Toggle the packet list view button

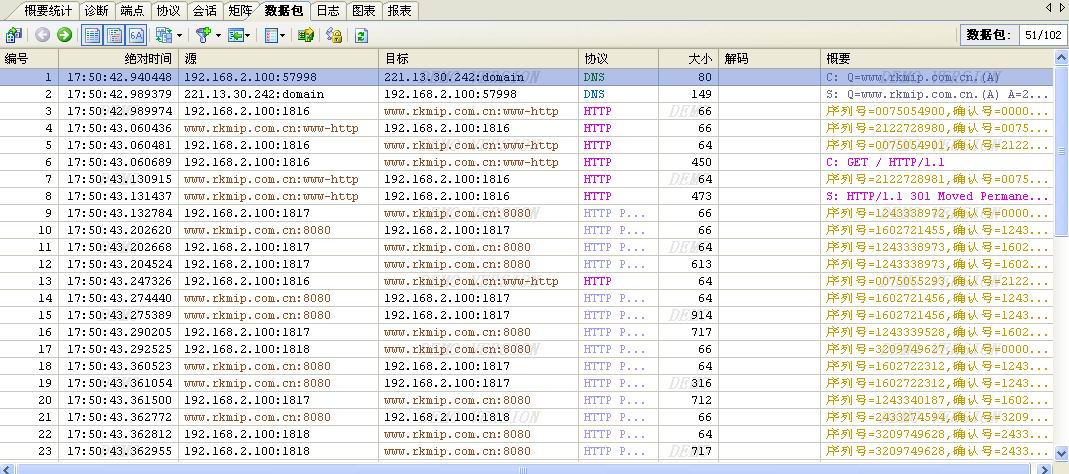[92, 35]
